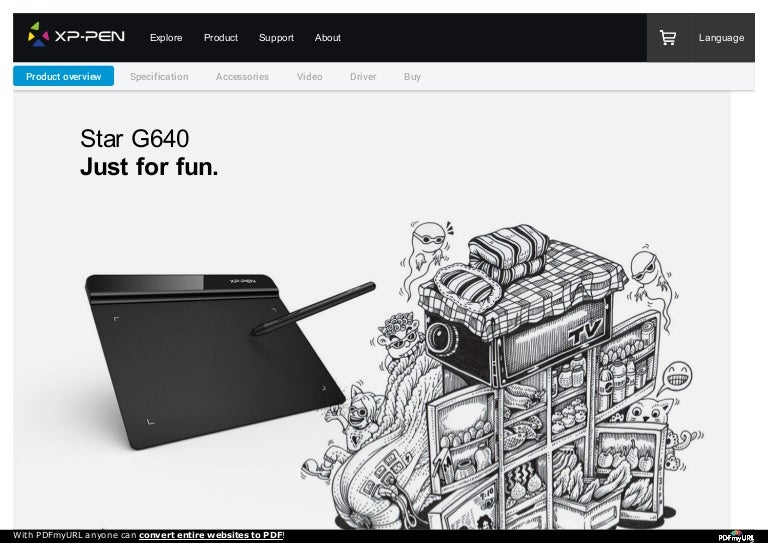
Task: Open the Language selector
Action: [x=721, y=38]
